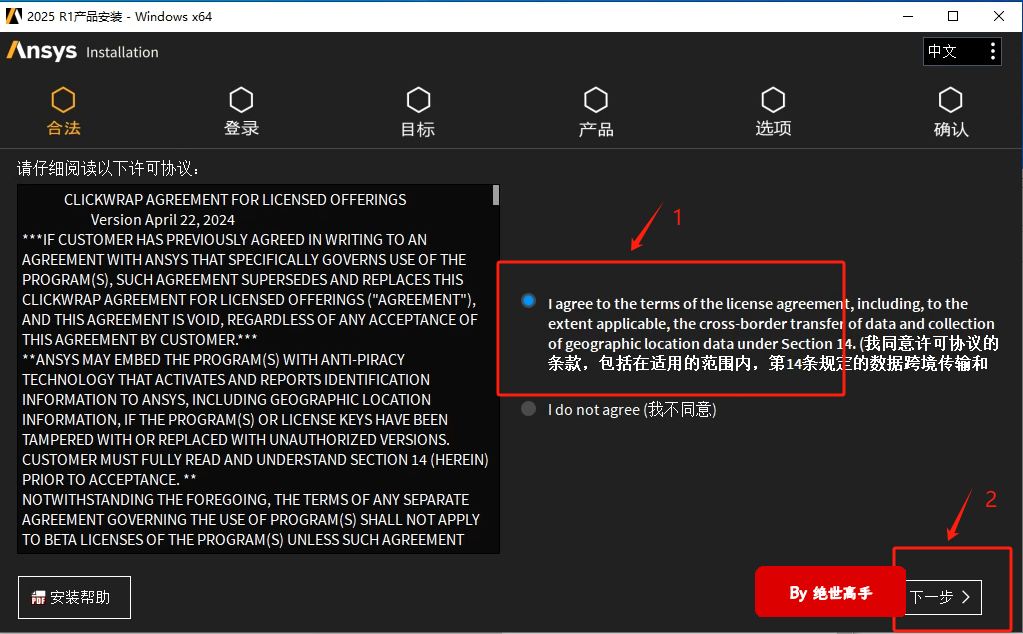This screenshot has height=634, width=1023.
Task: Click the 确认 step hexagon icon
Action: point(951,100)
